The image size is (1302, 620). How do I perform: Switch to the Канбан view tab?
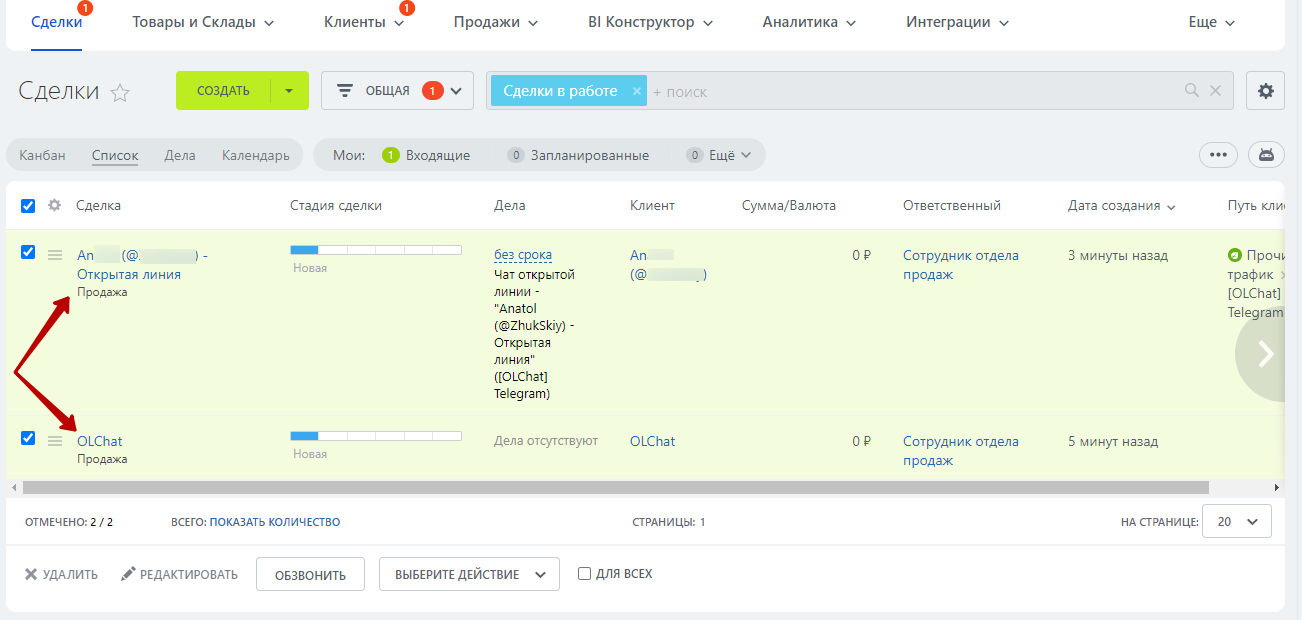42,155
